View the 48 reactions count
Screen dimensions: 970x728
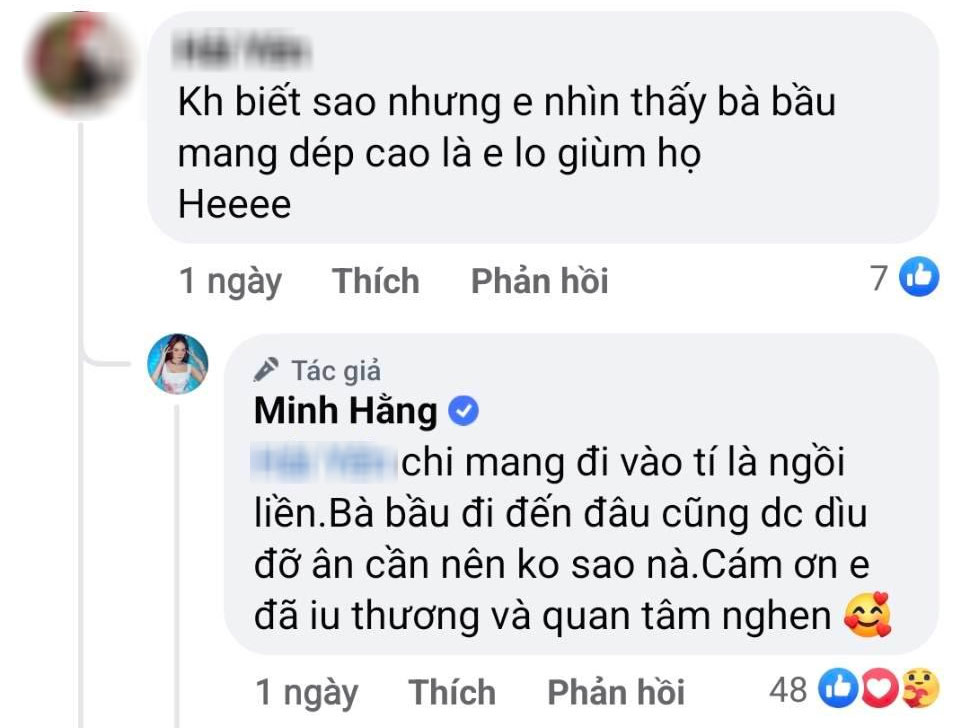point(787,689)
